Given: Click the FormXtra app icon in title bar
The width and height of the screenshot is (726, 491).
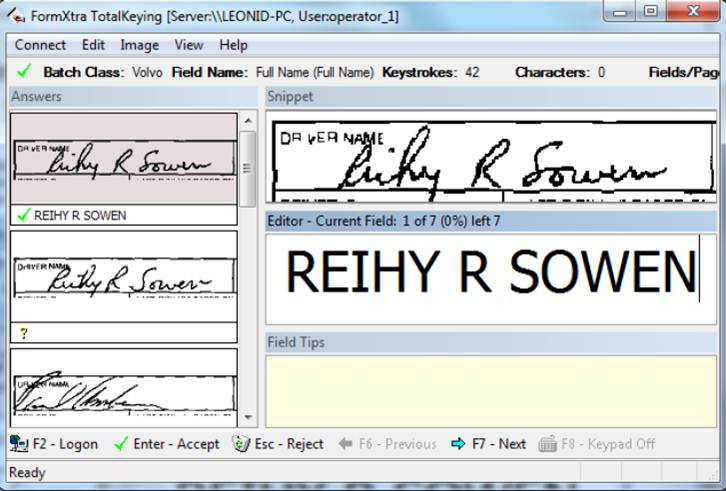Looking at the screenshot, I should (16, 13).
